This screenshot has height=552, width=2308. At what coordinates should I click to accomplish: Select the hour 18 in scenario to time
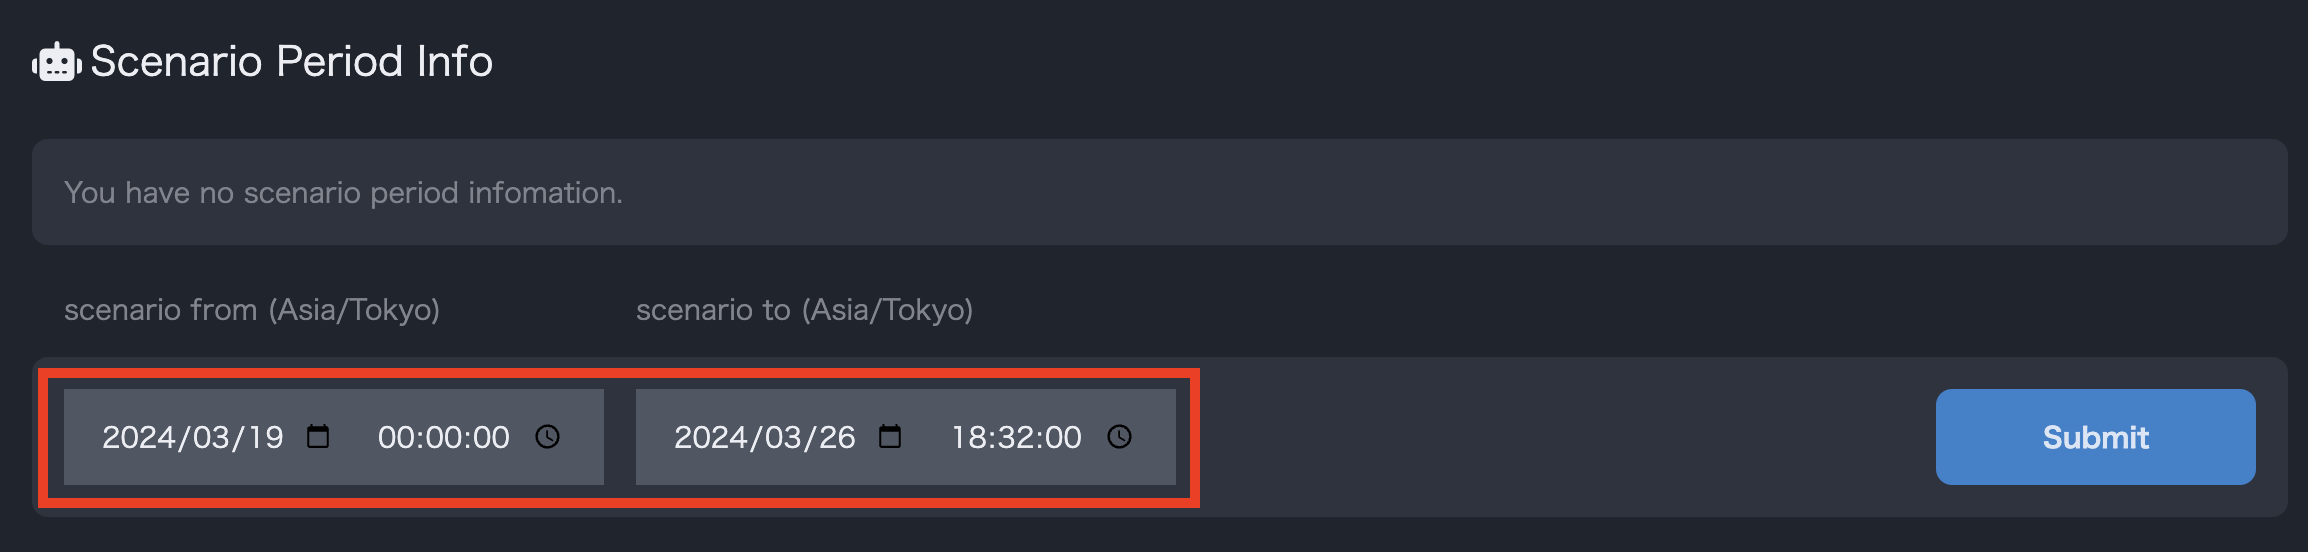(968, 437)
